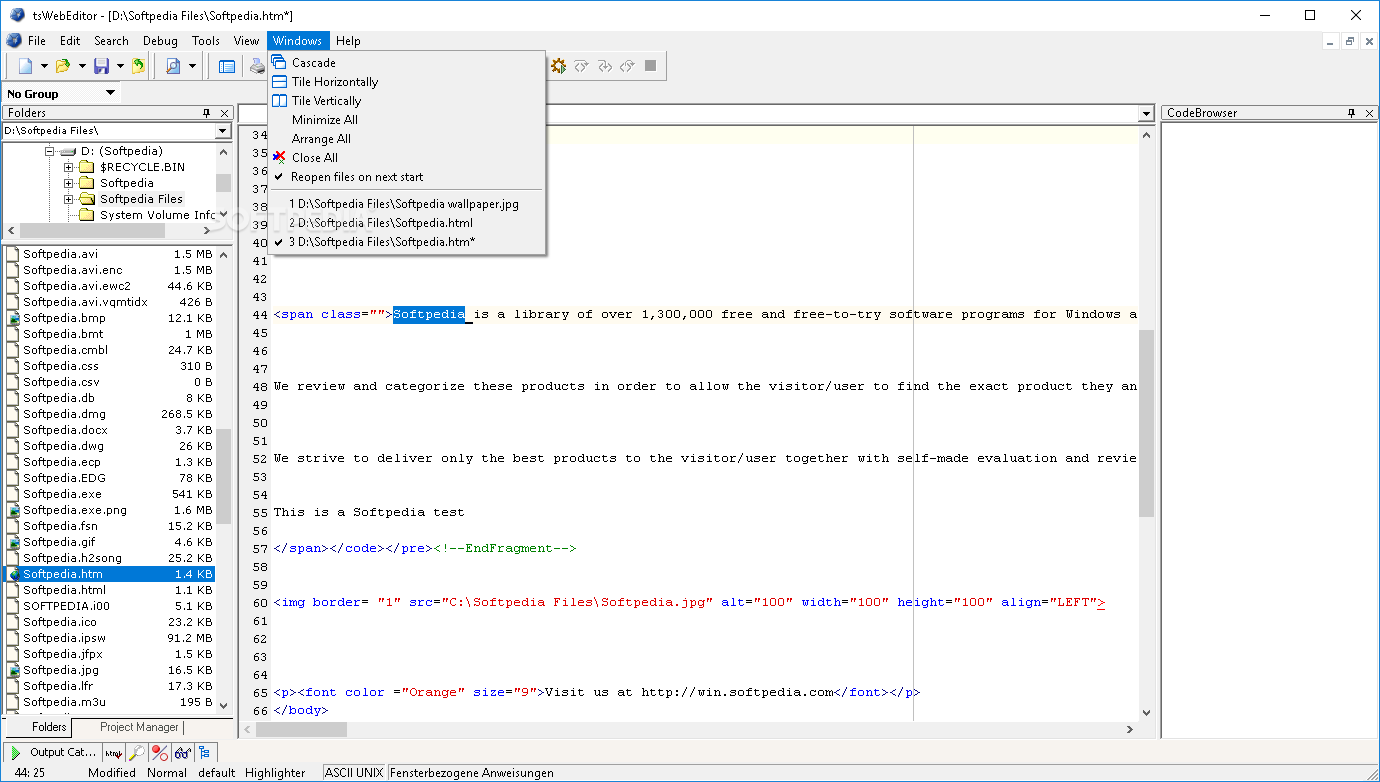Pin the Folders panel

coord(207,113)
